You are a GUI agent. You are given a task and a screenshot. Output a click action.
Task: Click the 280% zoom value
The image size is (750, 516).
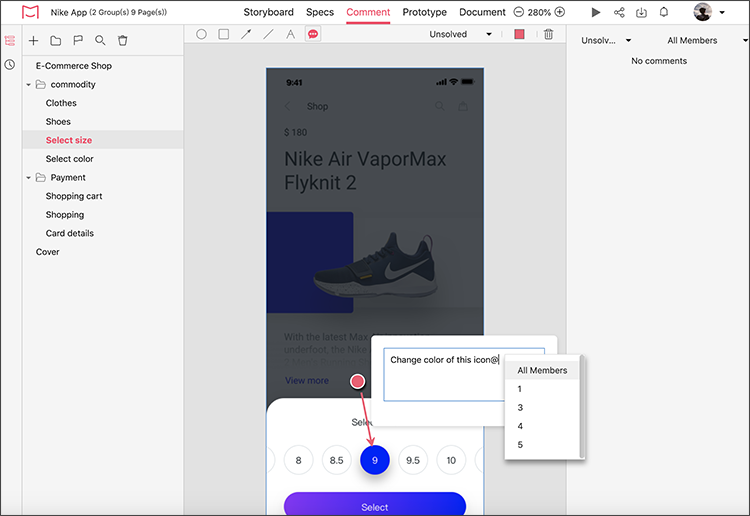539,12
